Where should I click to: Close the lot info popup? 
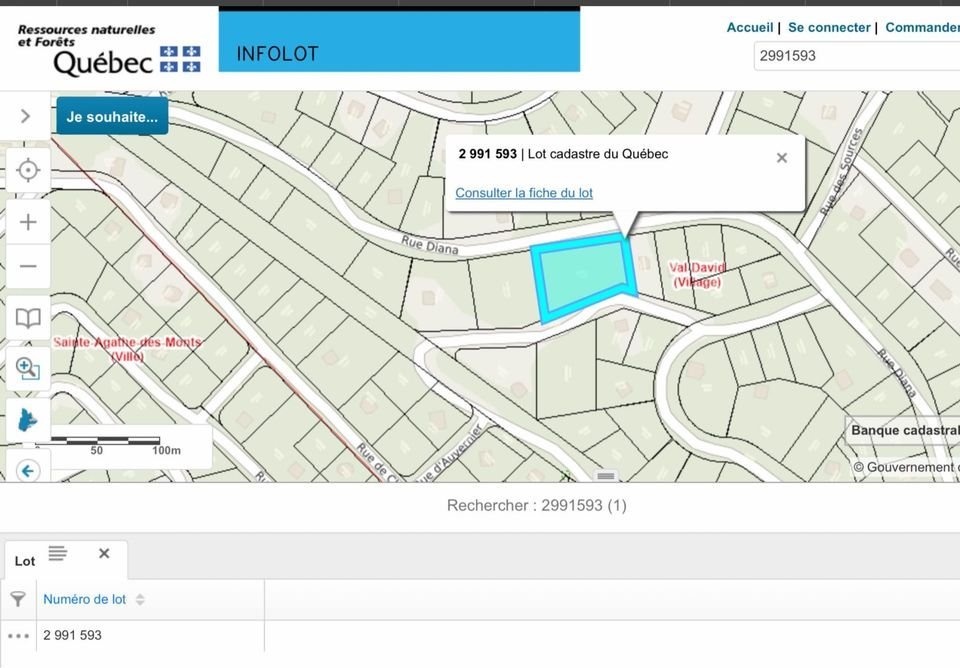click(x=782, y=158)
